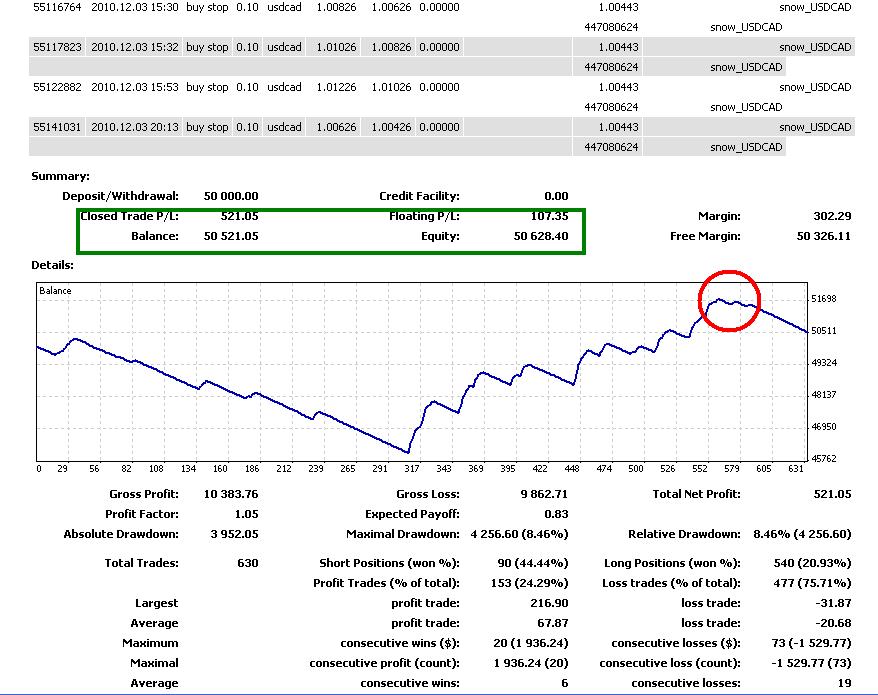Click the Closed Trade P/L value 521.05
The height and width of the screenshot is (695, 878).
[239, 216]
